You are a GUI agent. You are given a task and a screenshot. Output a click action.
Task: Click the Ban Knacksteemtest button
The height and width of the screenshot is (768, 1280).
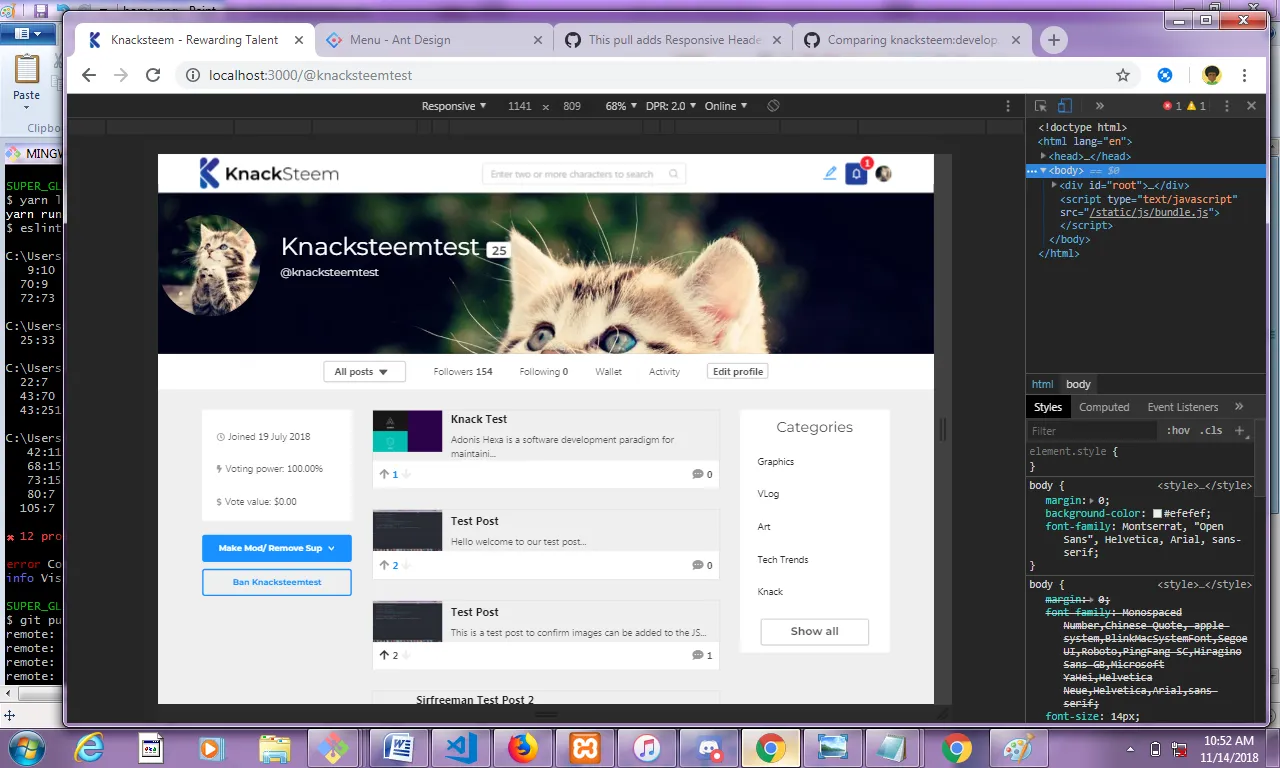(x=277, y=582)
